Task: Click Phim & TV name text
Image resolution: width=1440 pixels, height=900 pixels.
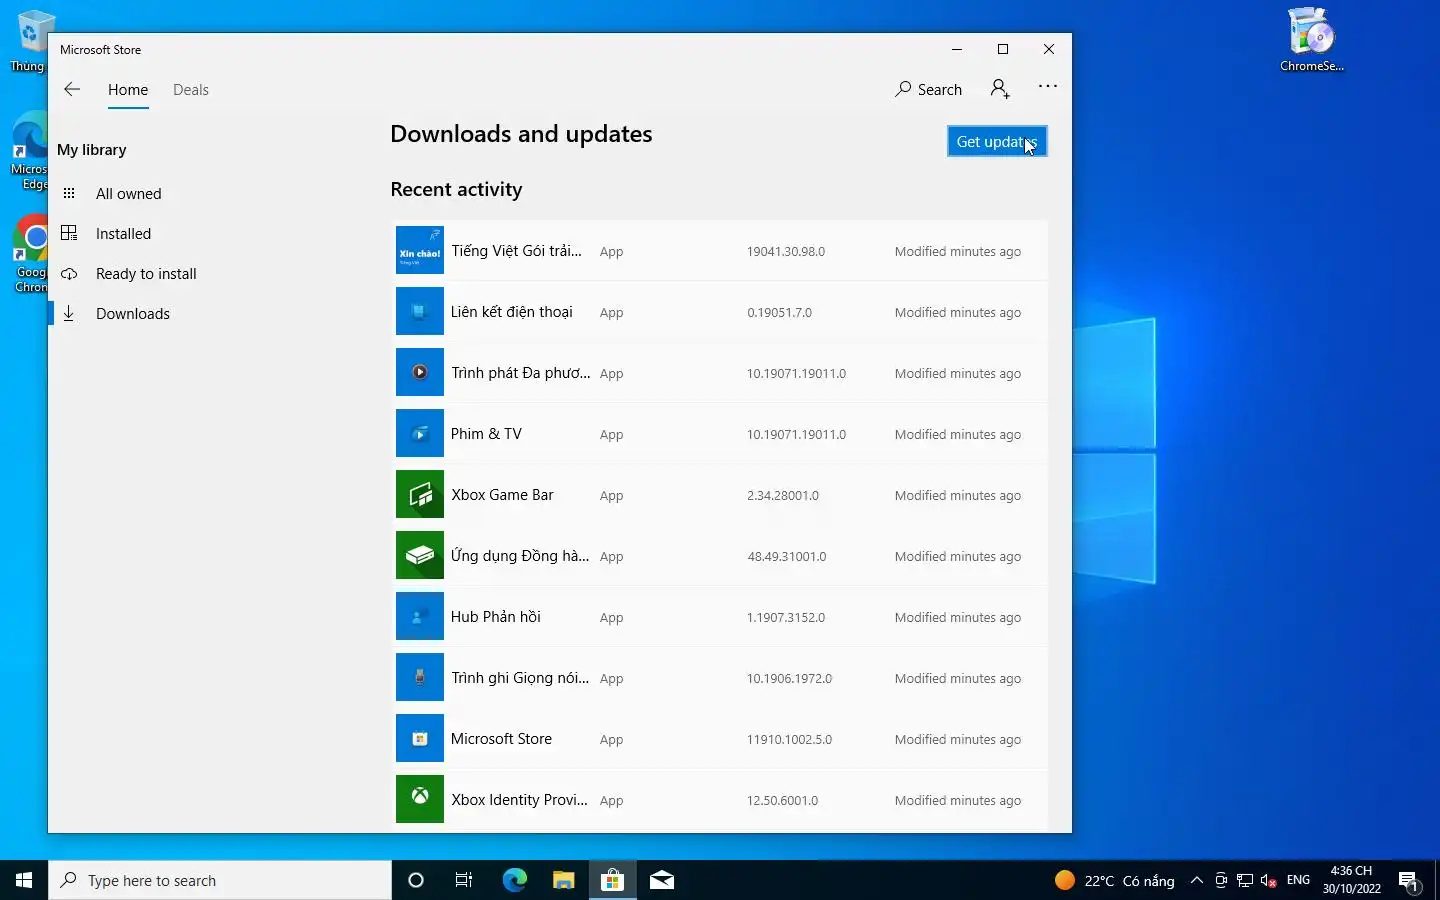Action: click(x=486, y=433)
